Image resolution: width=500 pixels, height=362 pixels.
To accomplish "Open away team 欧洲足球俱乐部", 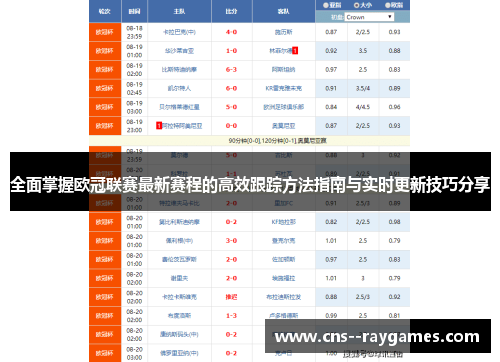I will pyautogui.click(x=284, y=107).
